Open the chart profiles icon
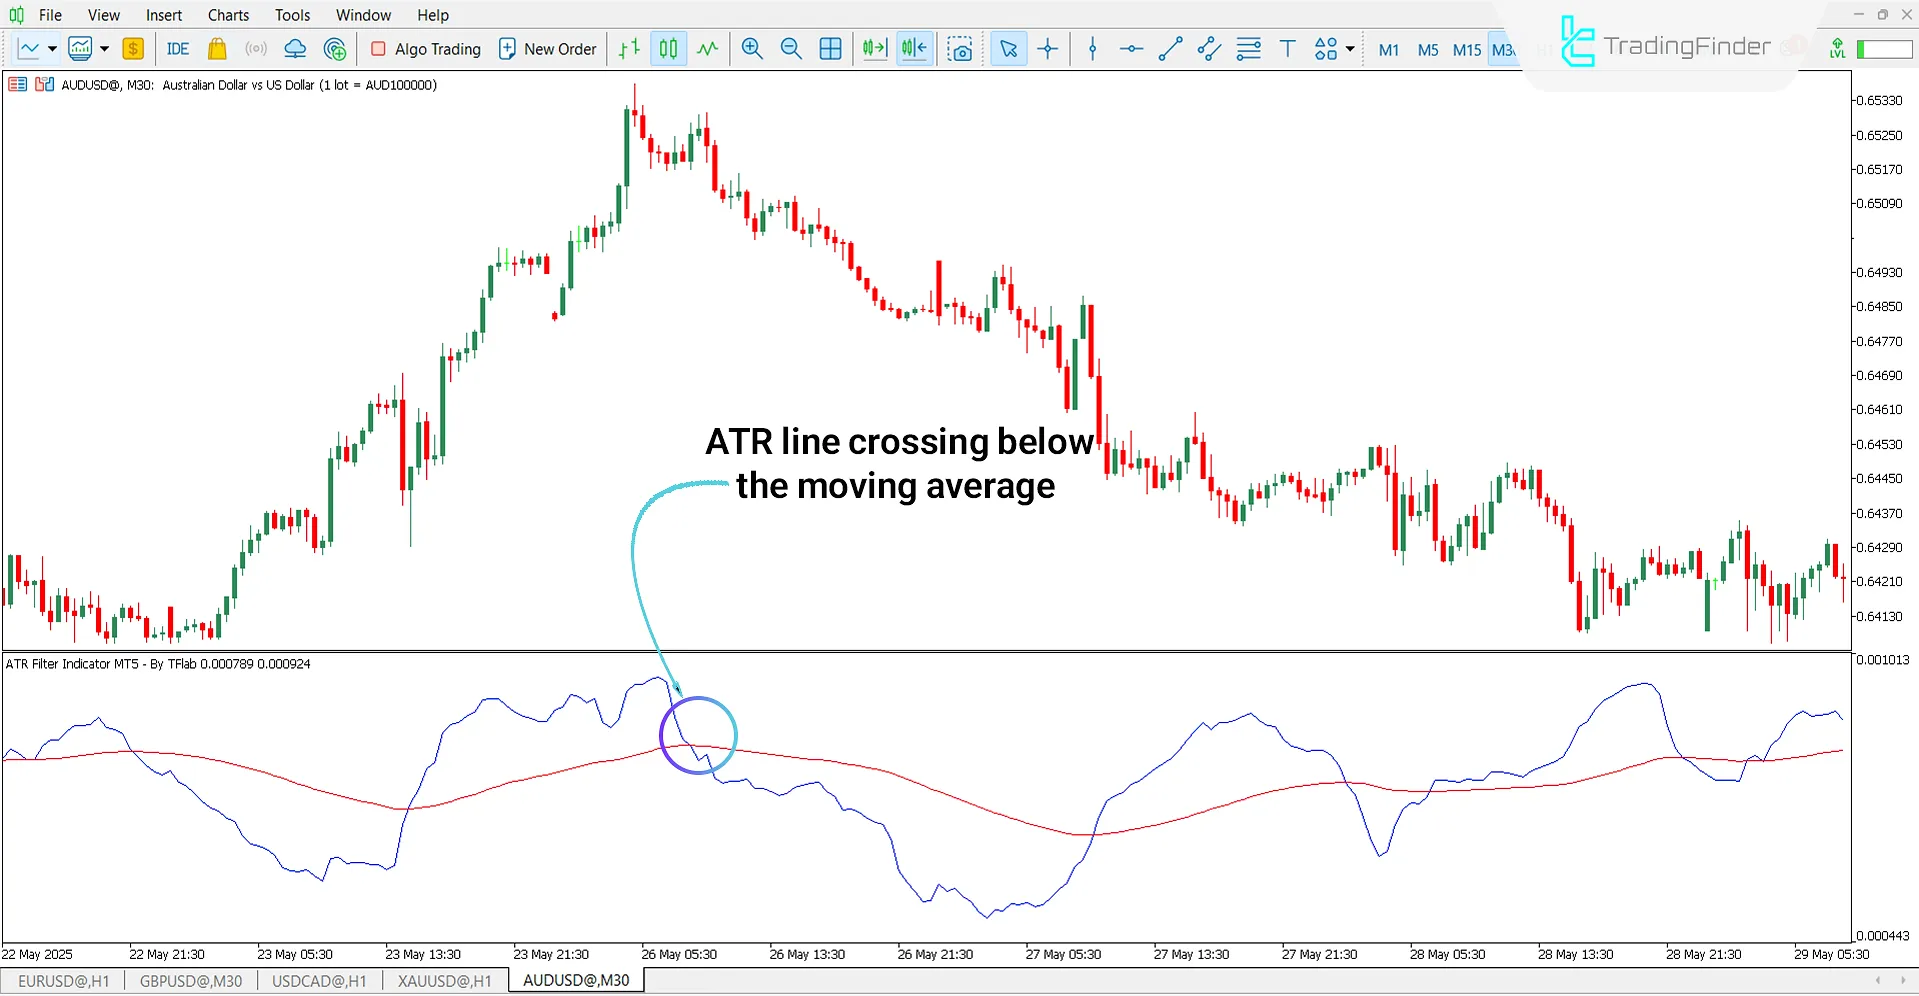 pos(80,49)
